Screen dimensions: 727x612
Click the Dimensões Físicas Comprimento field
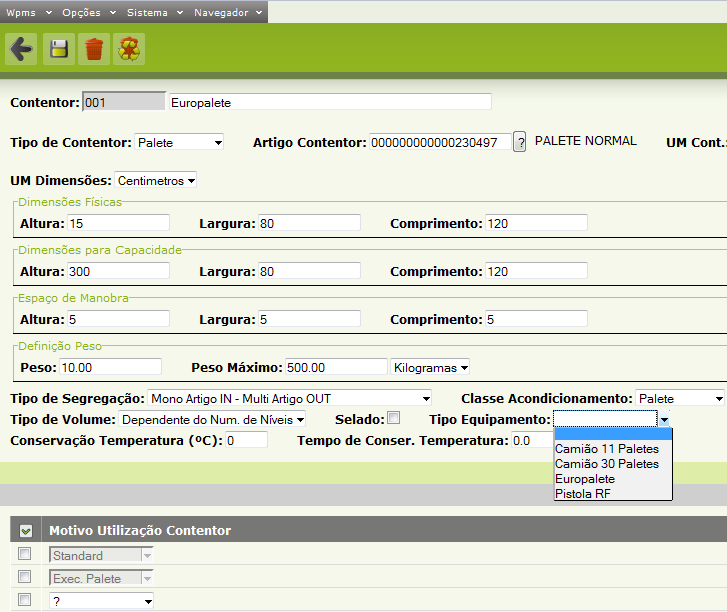coord(536,223)
